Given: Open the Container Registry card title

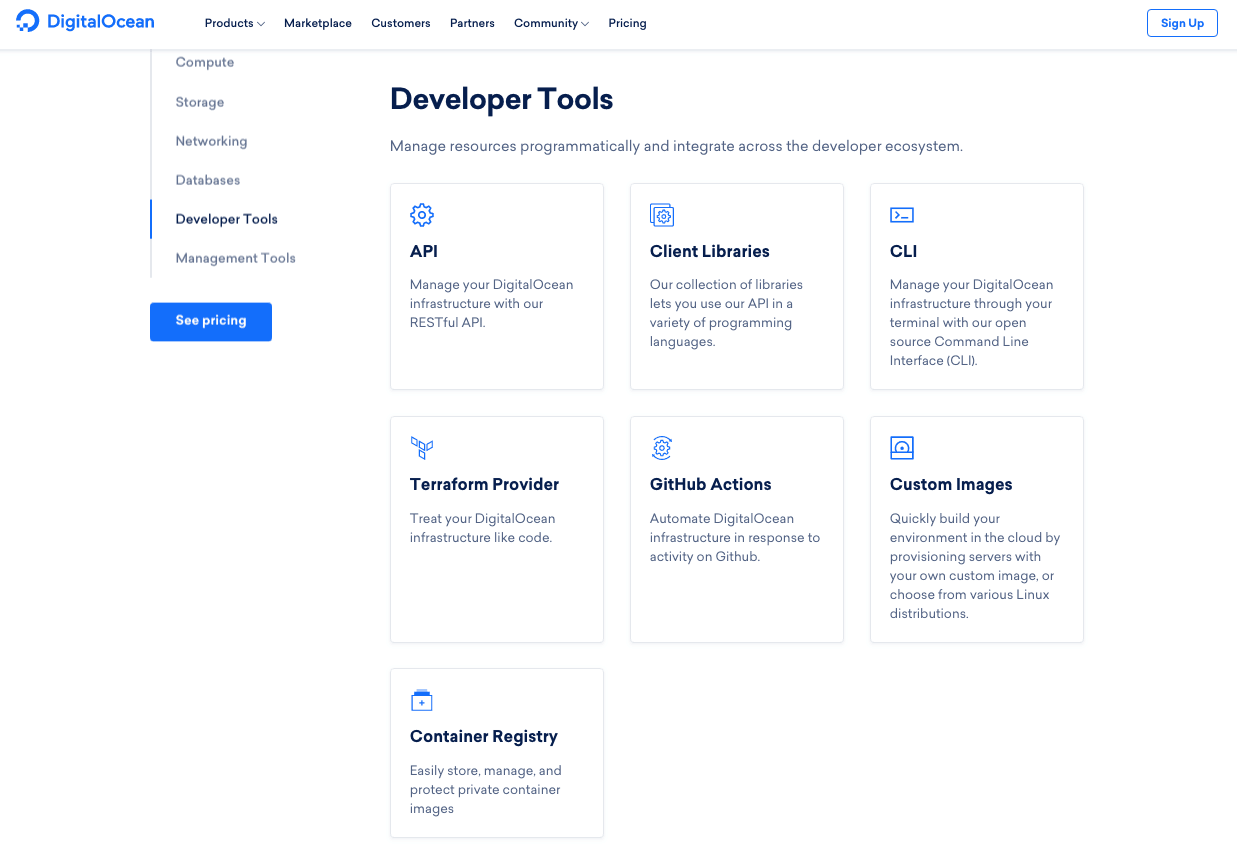Looking at the screenshot, I should [x=484, y=736].
